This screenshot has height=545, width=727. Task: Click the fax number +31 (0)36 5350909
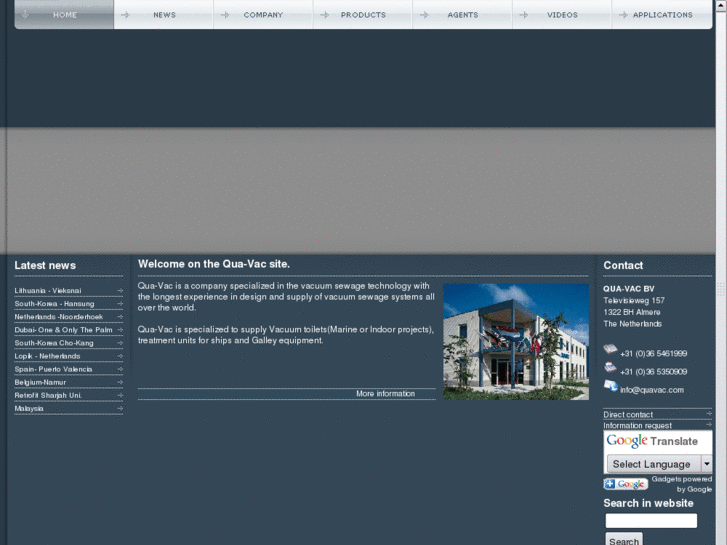[653, 372]
